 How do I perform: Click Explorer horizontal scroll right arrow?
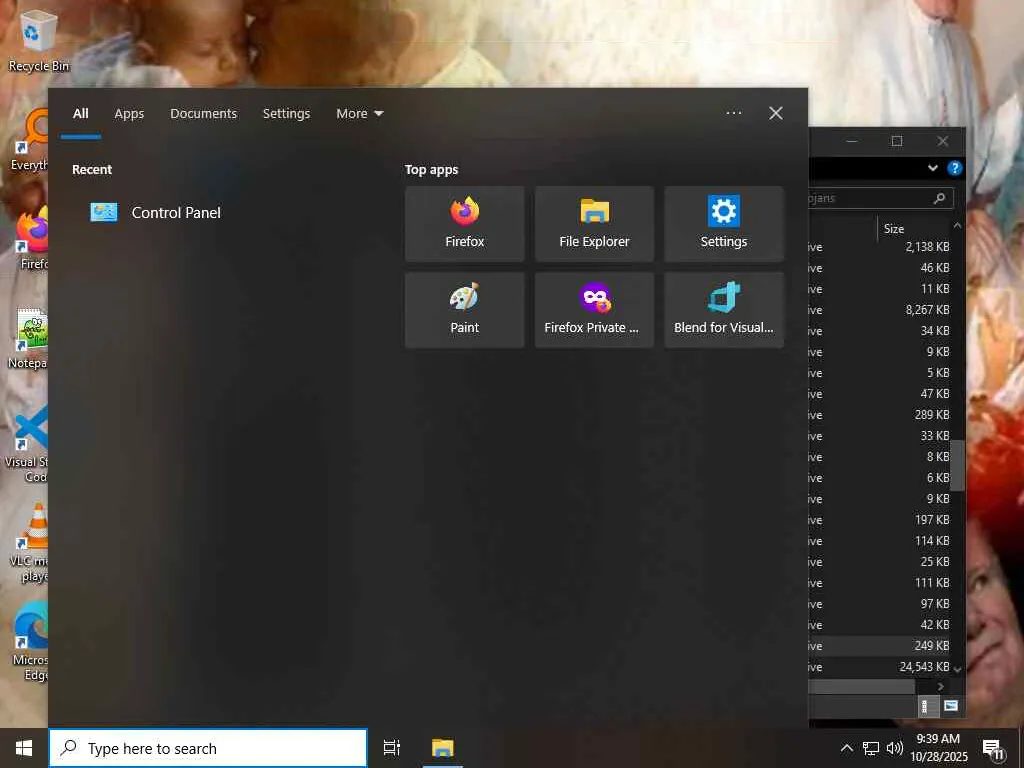(940, 686)
